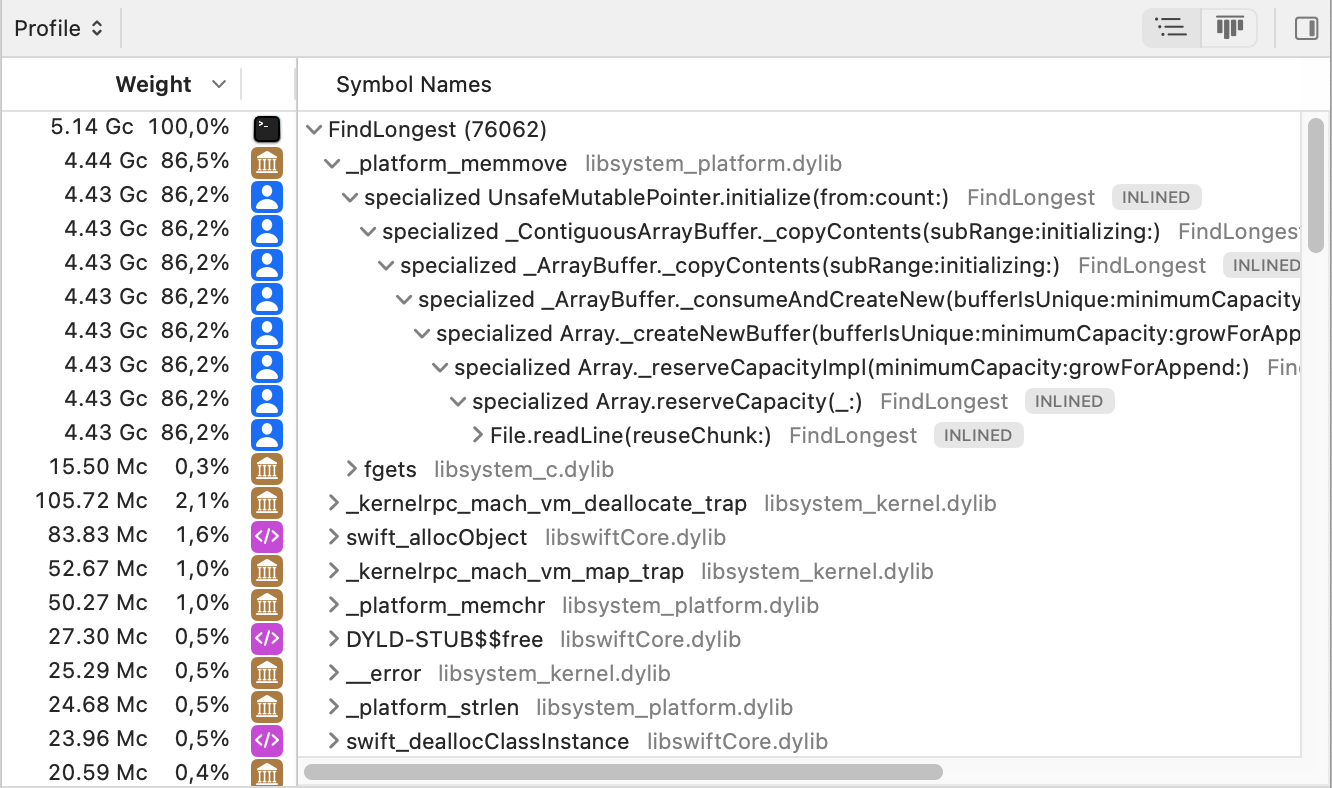Screen dimensions: 1332x788
Task: Click the purple icon for swift_deallocClassInstance
Action: [266, 741]
